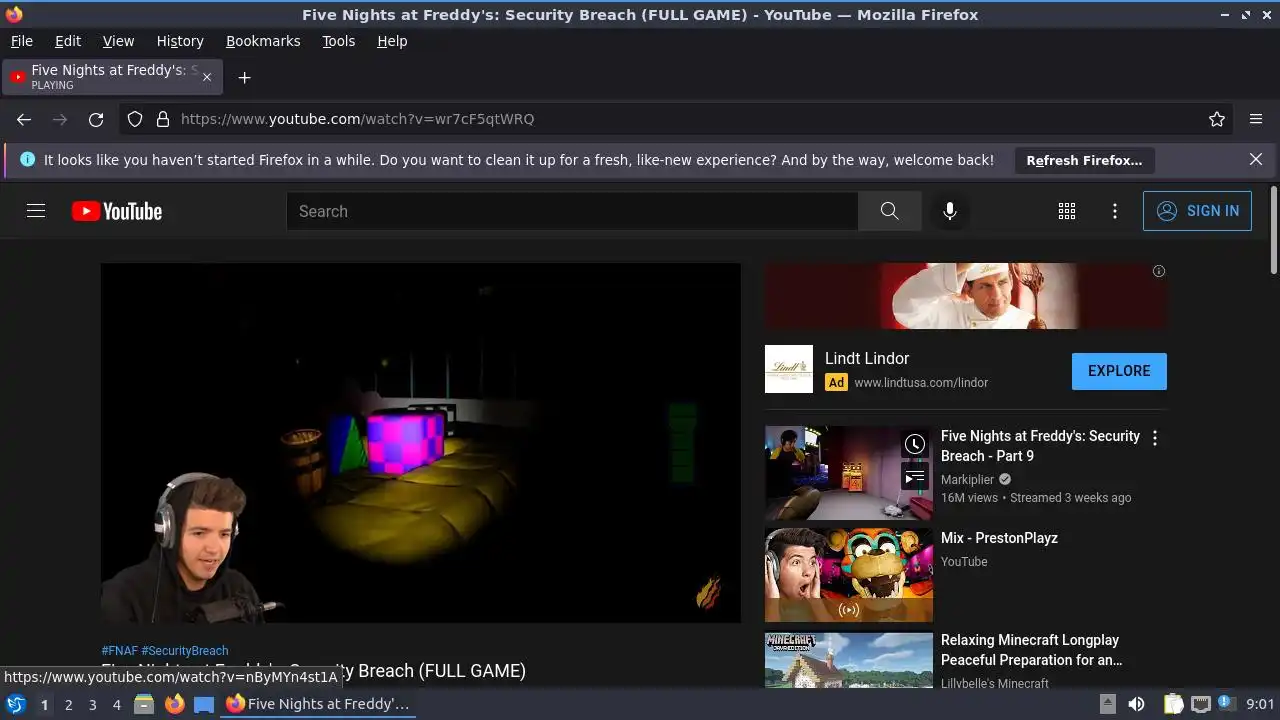Open the #SecurityBreach hashtag link
Screen dimensions: 1280x720
(x=185, y=650)
